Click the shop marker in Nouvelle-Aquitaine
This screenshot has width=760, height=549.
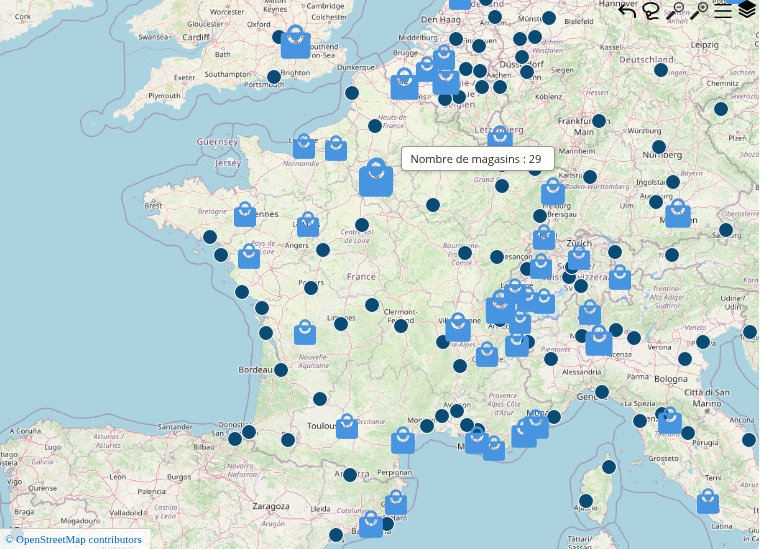(305, 333)
